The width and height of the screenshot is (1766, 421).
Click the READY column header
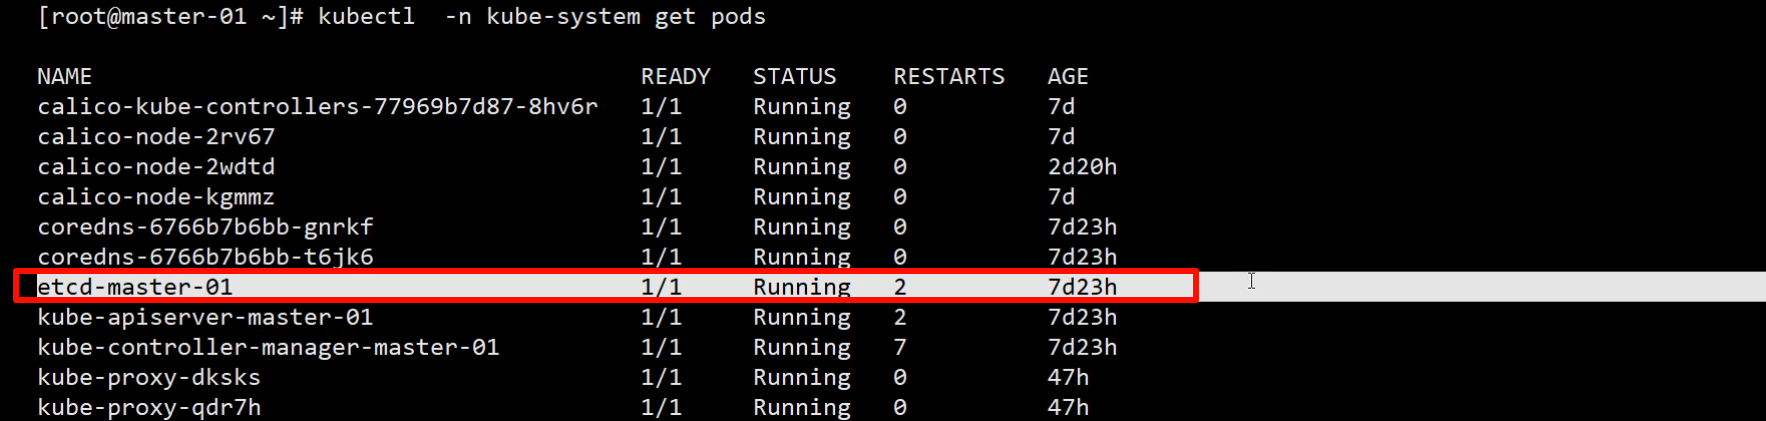point(675,77)
